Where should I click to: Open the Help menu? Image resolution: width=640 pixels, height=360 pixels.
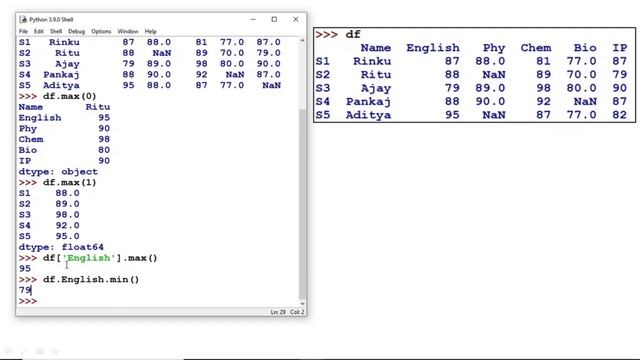(x=150, y=31)
